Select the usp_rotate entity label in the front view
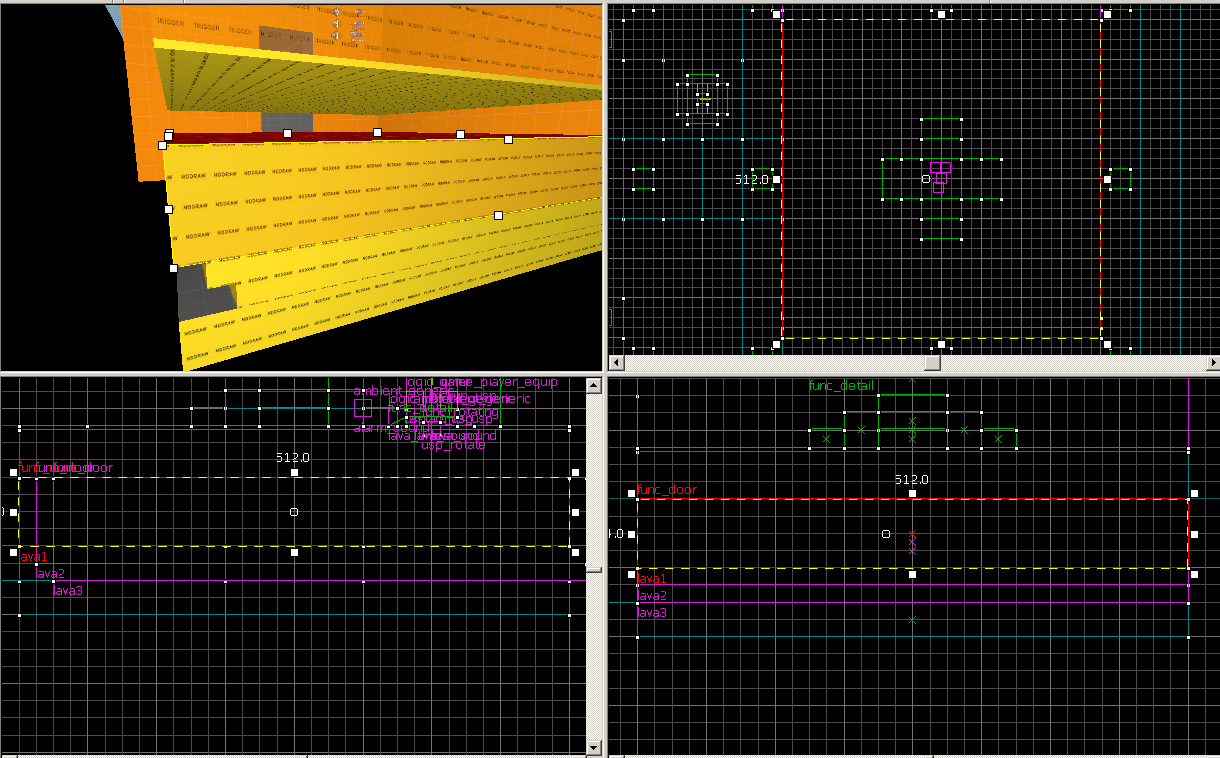Screen dimensions: 1220x758 [x=453, y=445]
